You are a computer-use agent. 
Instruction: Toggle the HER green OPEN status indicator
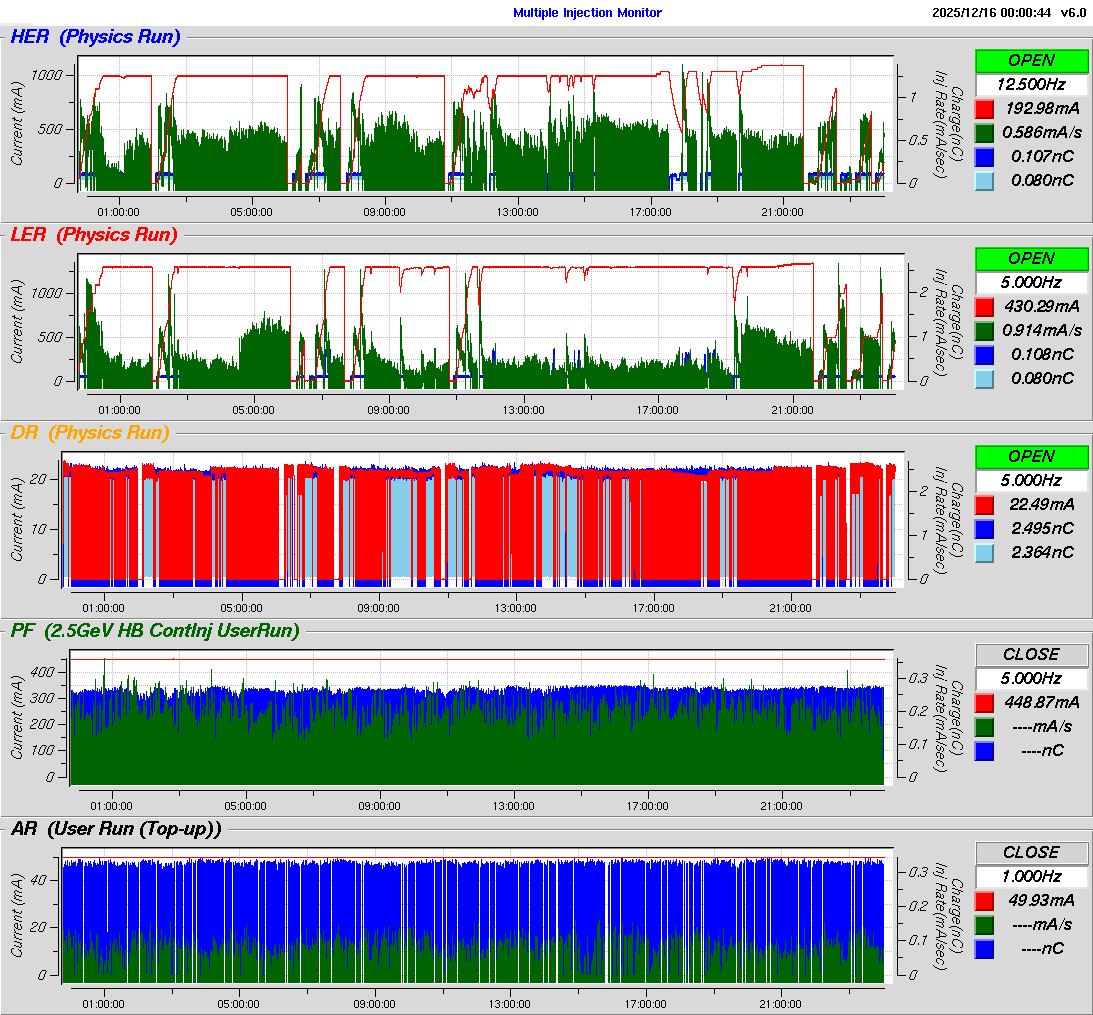click(1031, 60)
